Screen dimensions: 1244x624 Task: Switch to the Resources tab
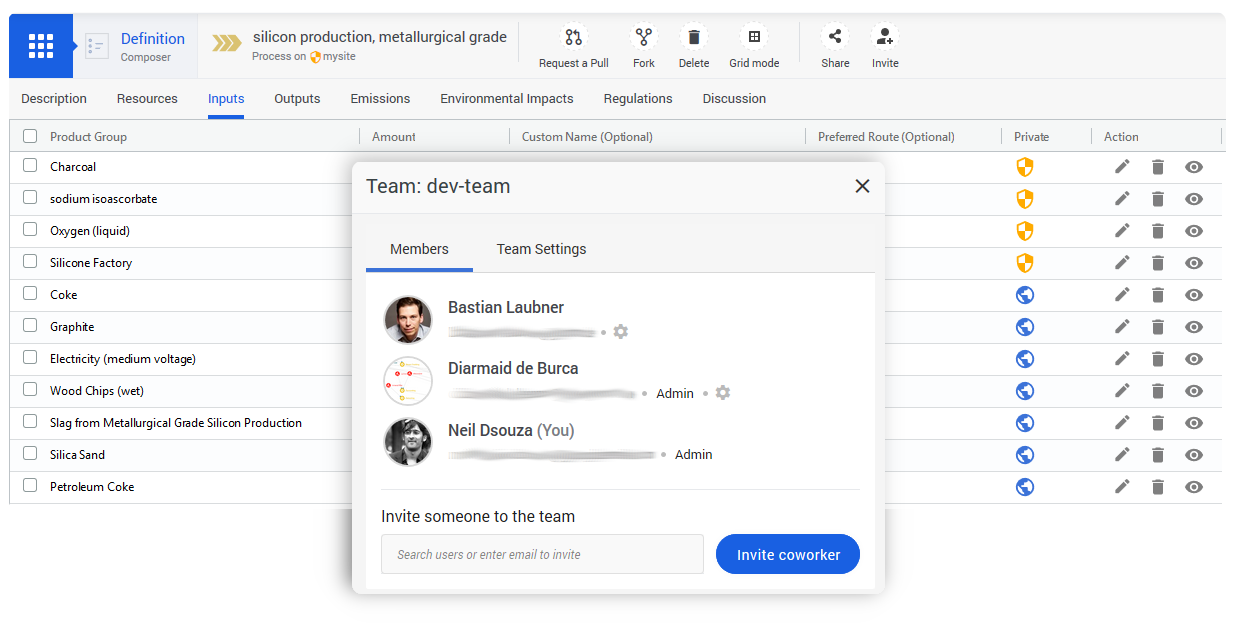click(x=147, y=99)
